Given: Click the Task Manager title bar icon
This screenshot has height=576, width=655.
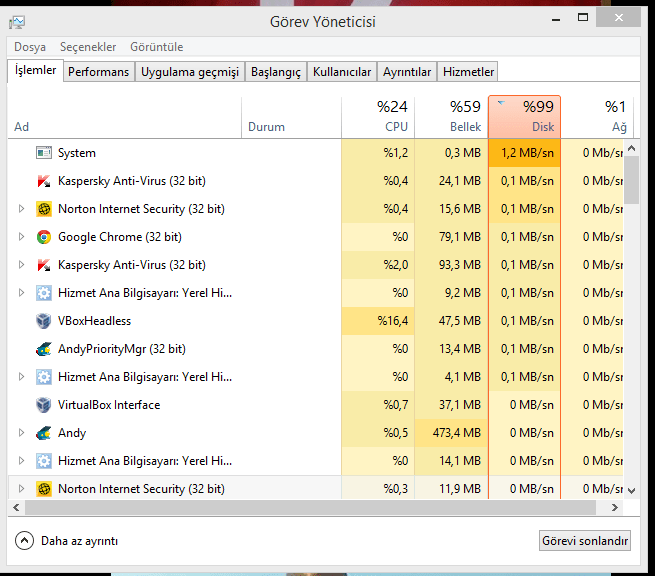Looking at the screenshot, I should 17,22.
